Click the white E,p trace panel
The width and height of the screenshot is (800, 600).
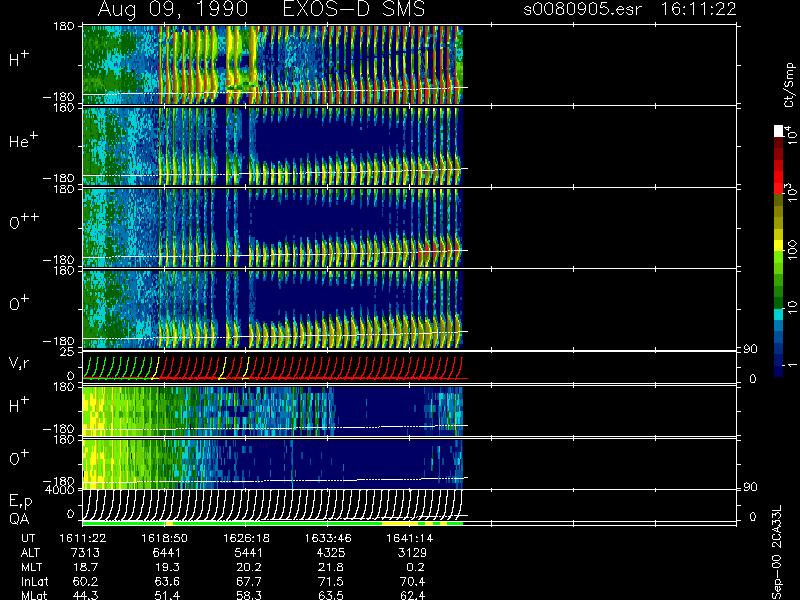[273, 504]
